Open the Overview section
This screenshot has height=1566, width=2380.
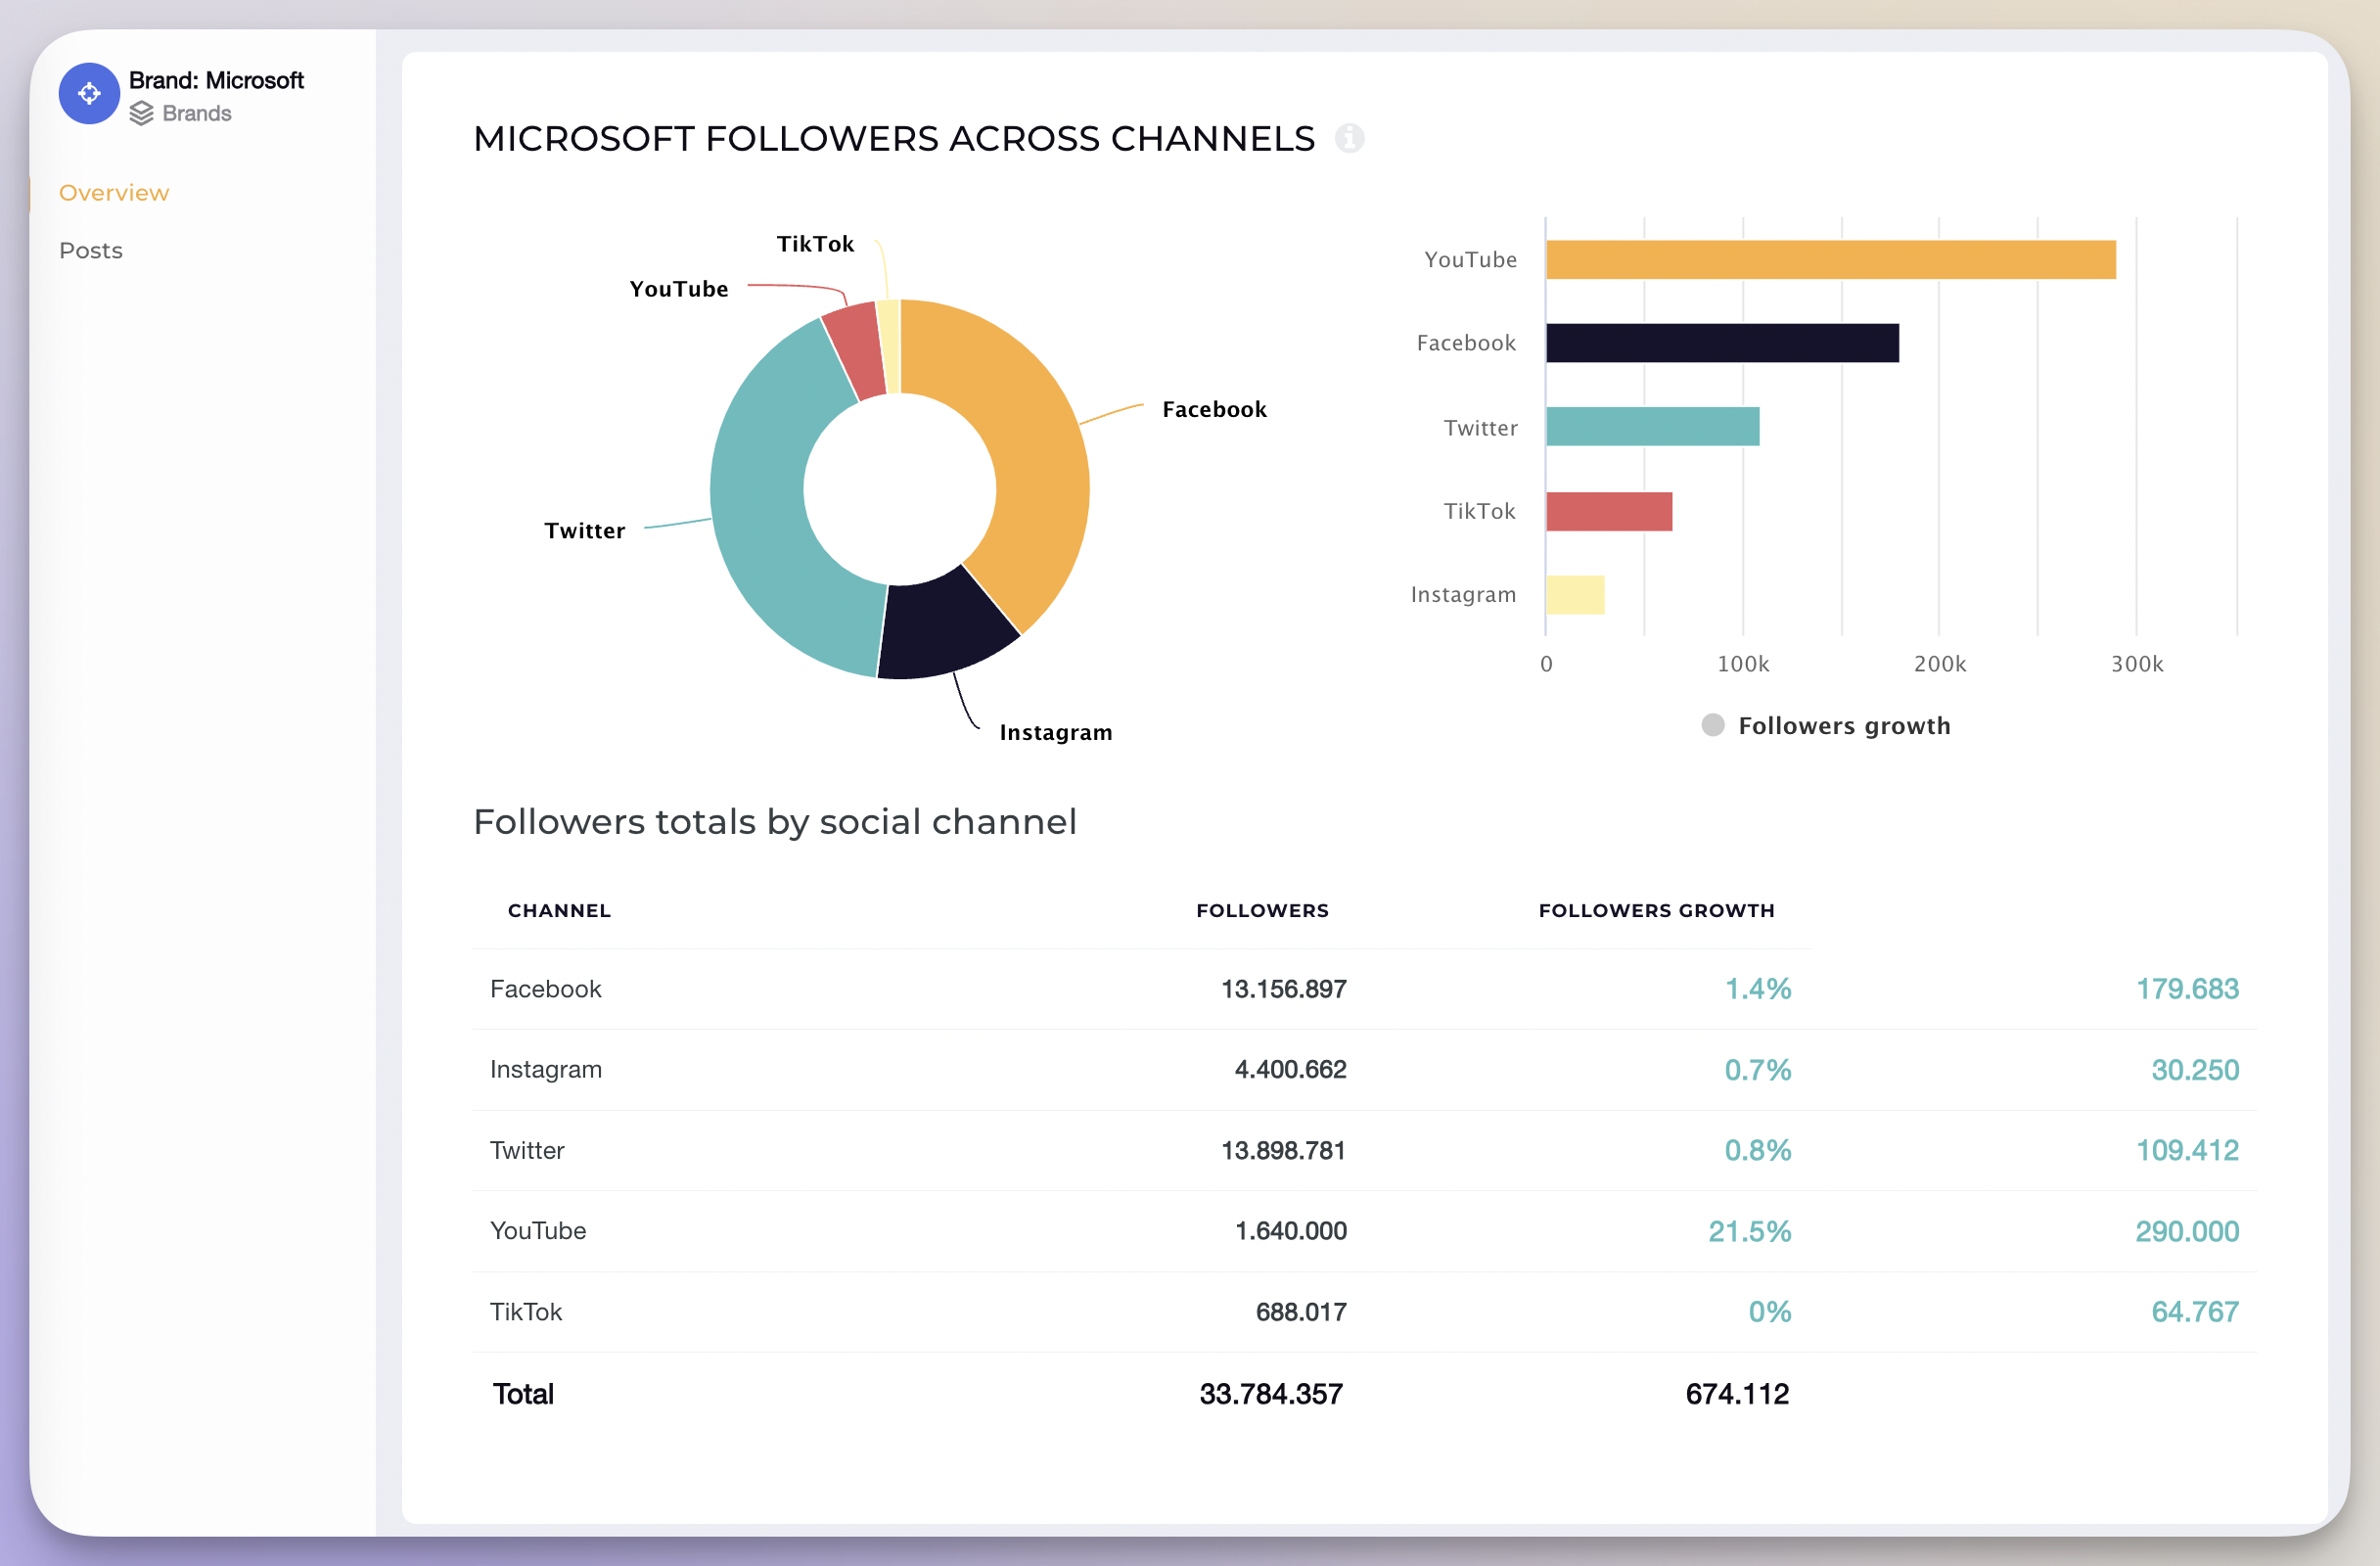pyautogui.click(x=114, y=193)
